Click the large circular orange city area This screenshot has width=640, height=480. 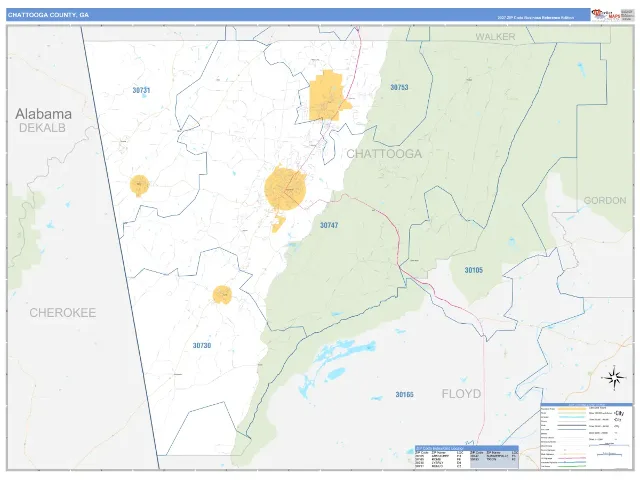click(x=285, y=189)
